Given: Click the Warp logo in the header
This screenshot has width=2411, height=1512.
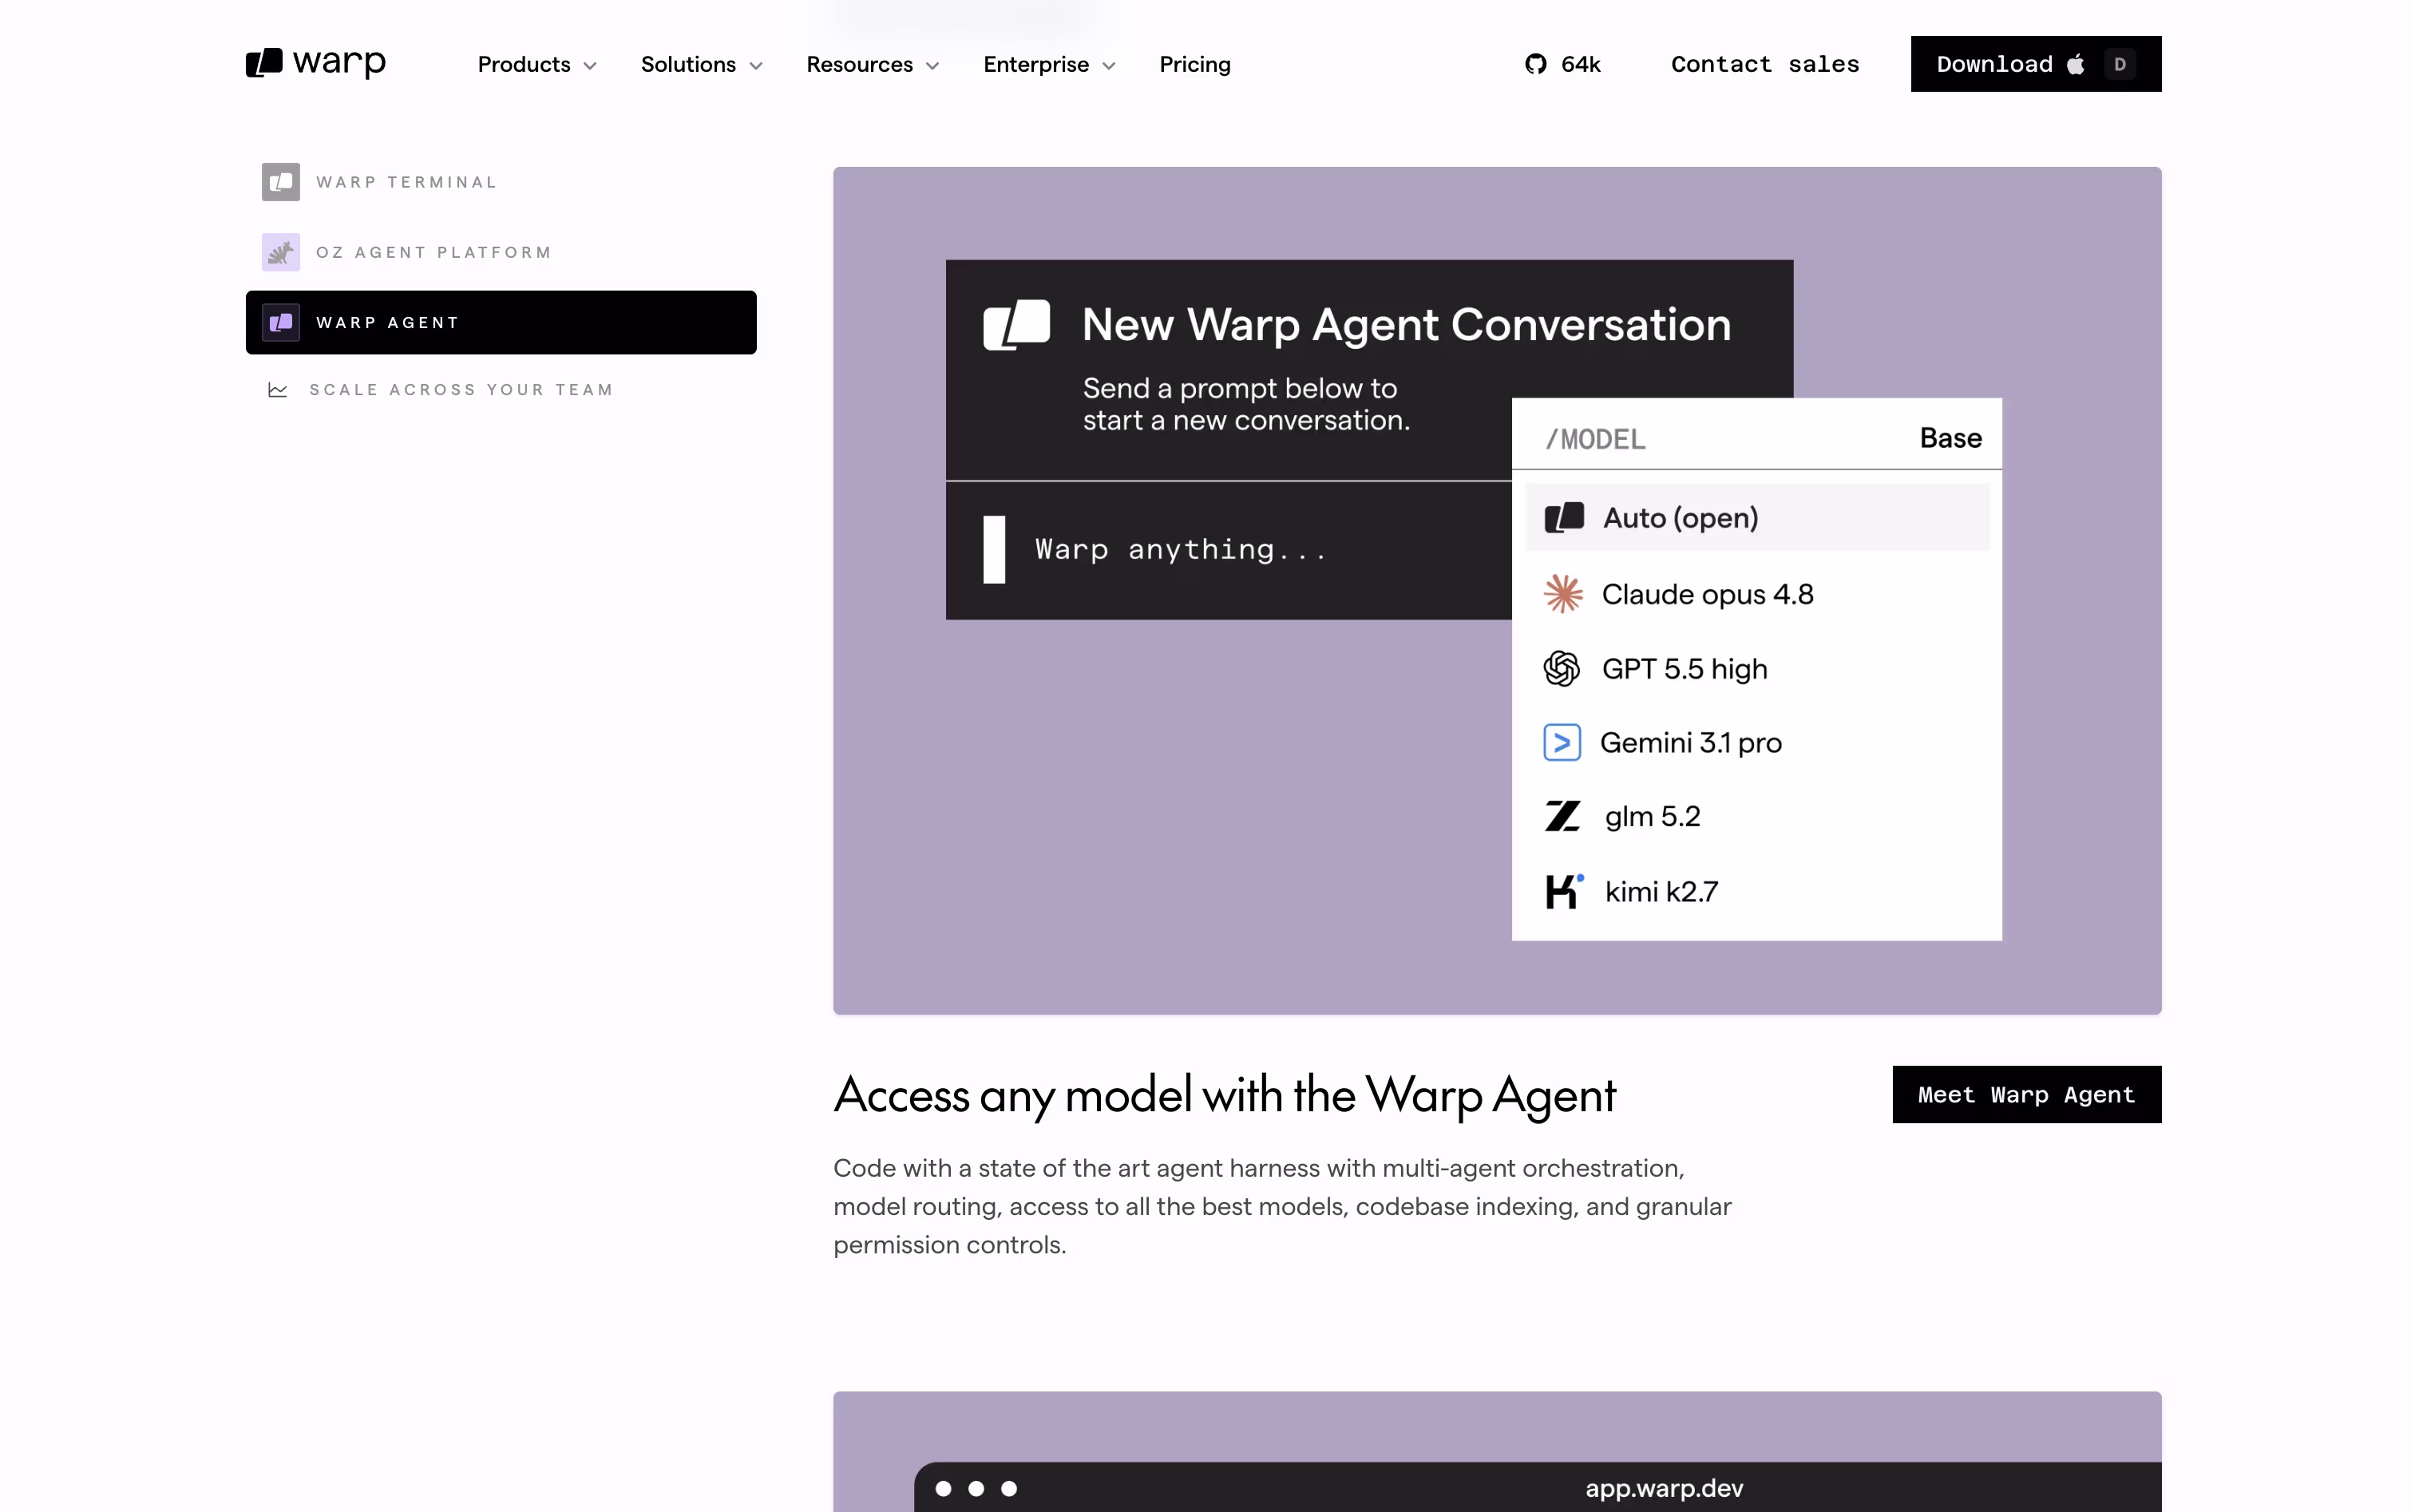Looking at the screenshot, I should [x=316, y=63].
